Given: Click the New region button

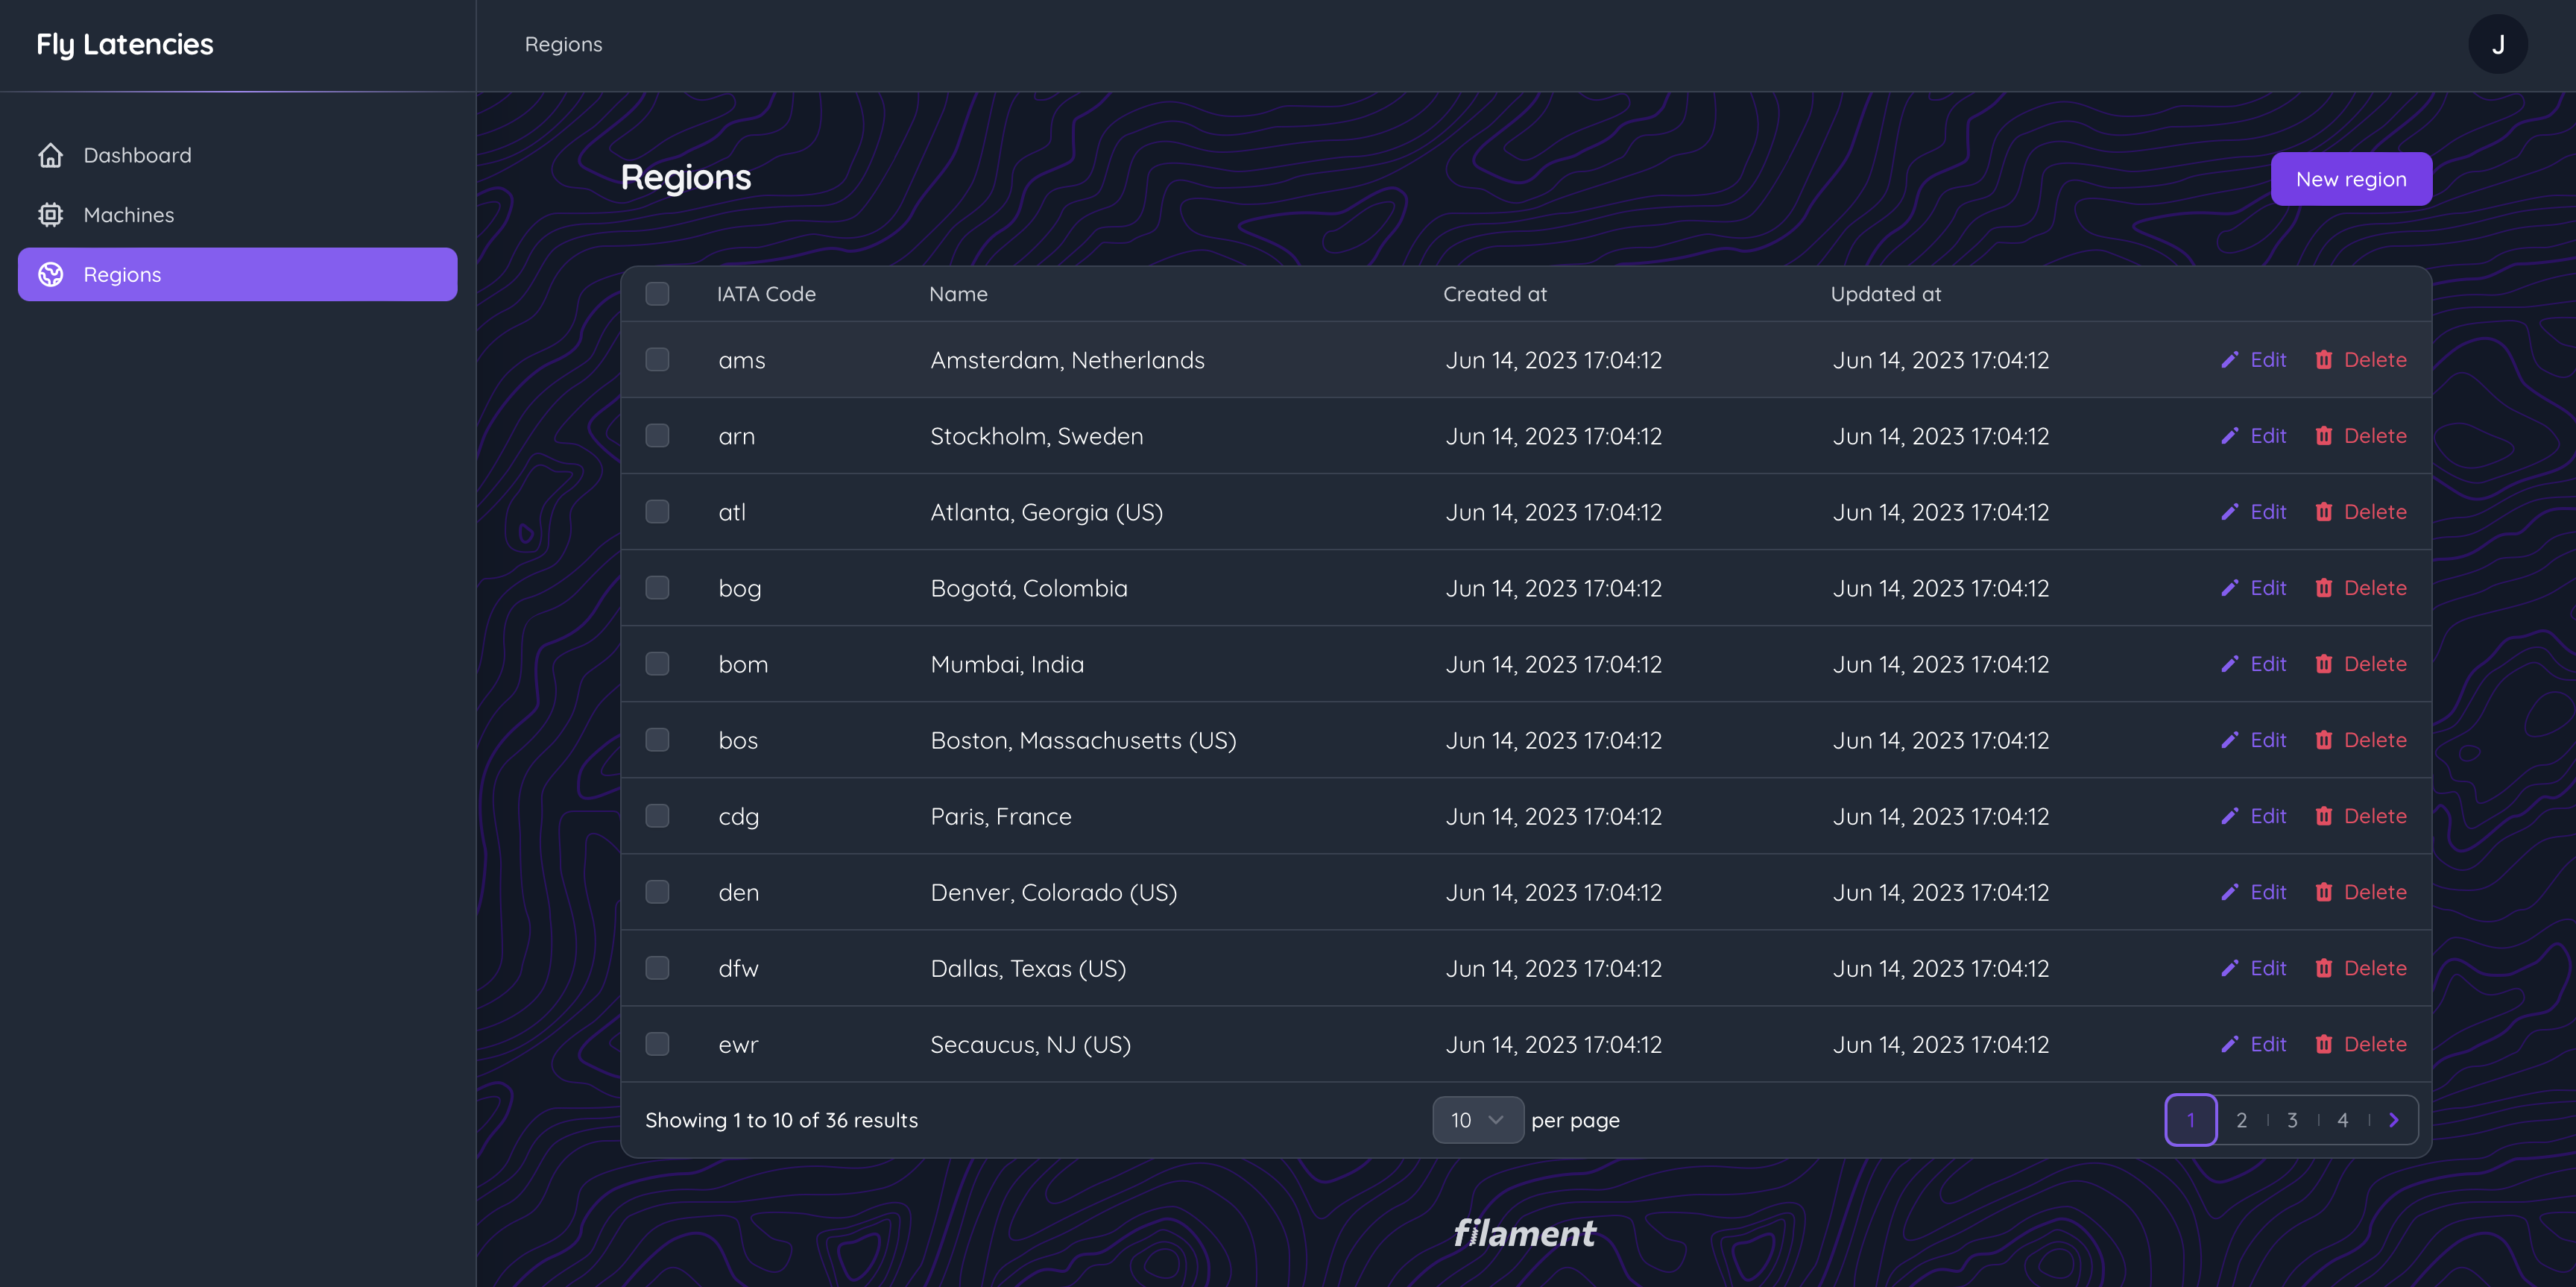Looking at the screenshot, I should 2350,179.
